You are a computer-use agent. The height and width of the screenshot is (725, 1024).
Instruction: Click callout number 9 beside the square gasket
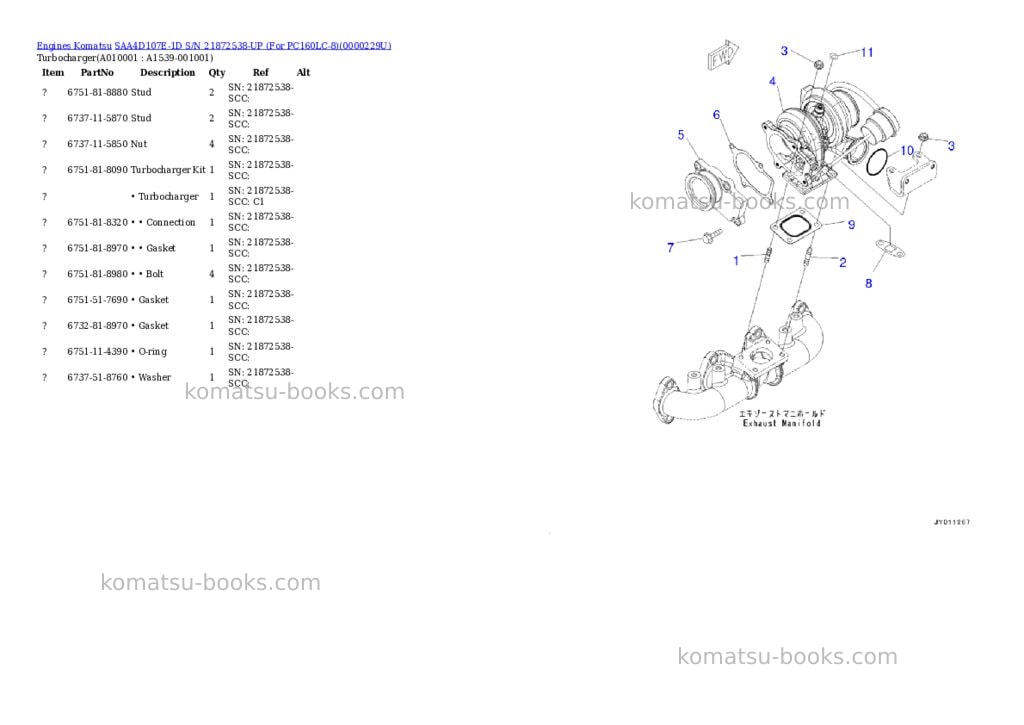click(852, 225)
